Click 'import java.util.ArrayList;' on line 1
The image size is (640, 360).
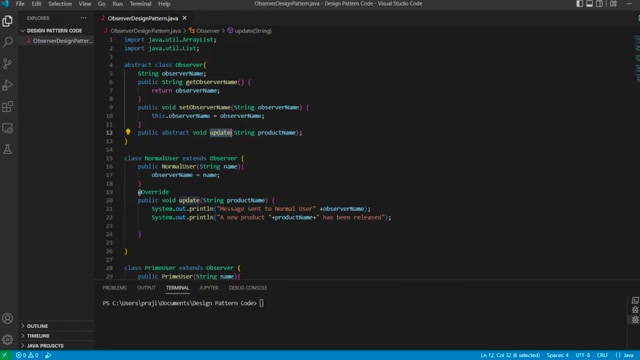tap(170, 40)
